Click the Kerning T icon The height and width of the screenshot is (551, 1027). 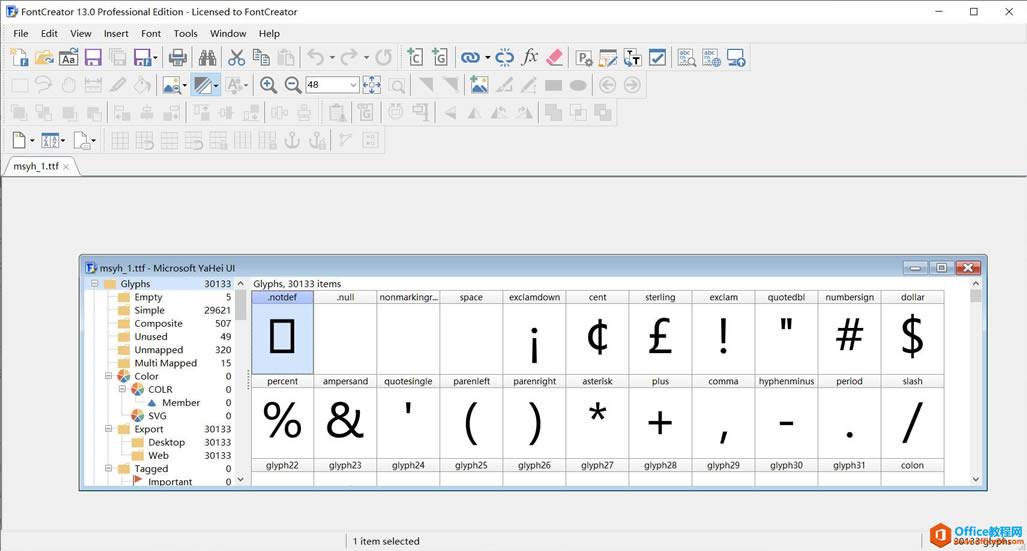tap(632, 58)
